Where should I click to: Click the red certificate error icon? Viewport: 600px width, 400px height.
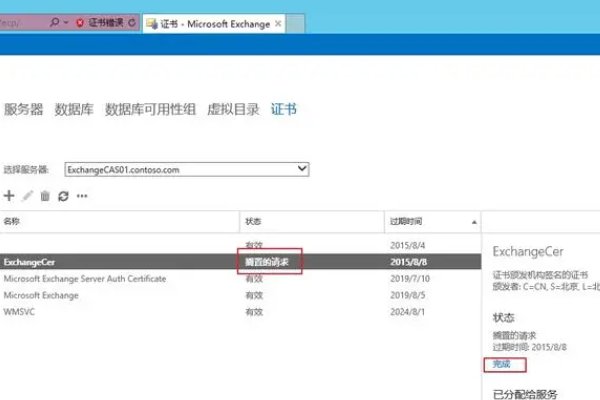(x=80, y=23)
